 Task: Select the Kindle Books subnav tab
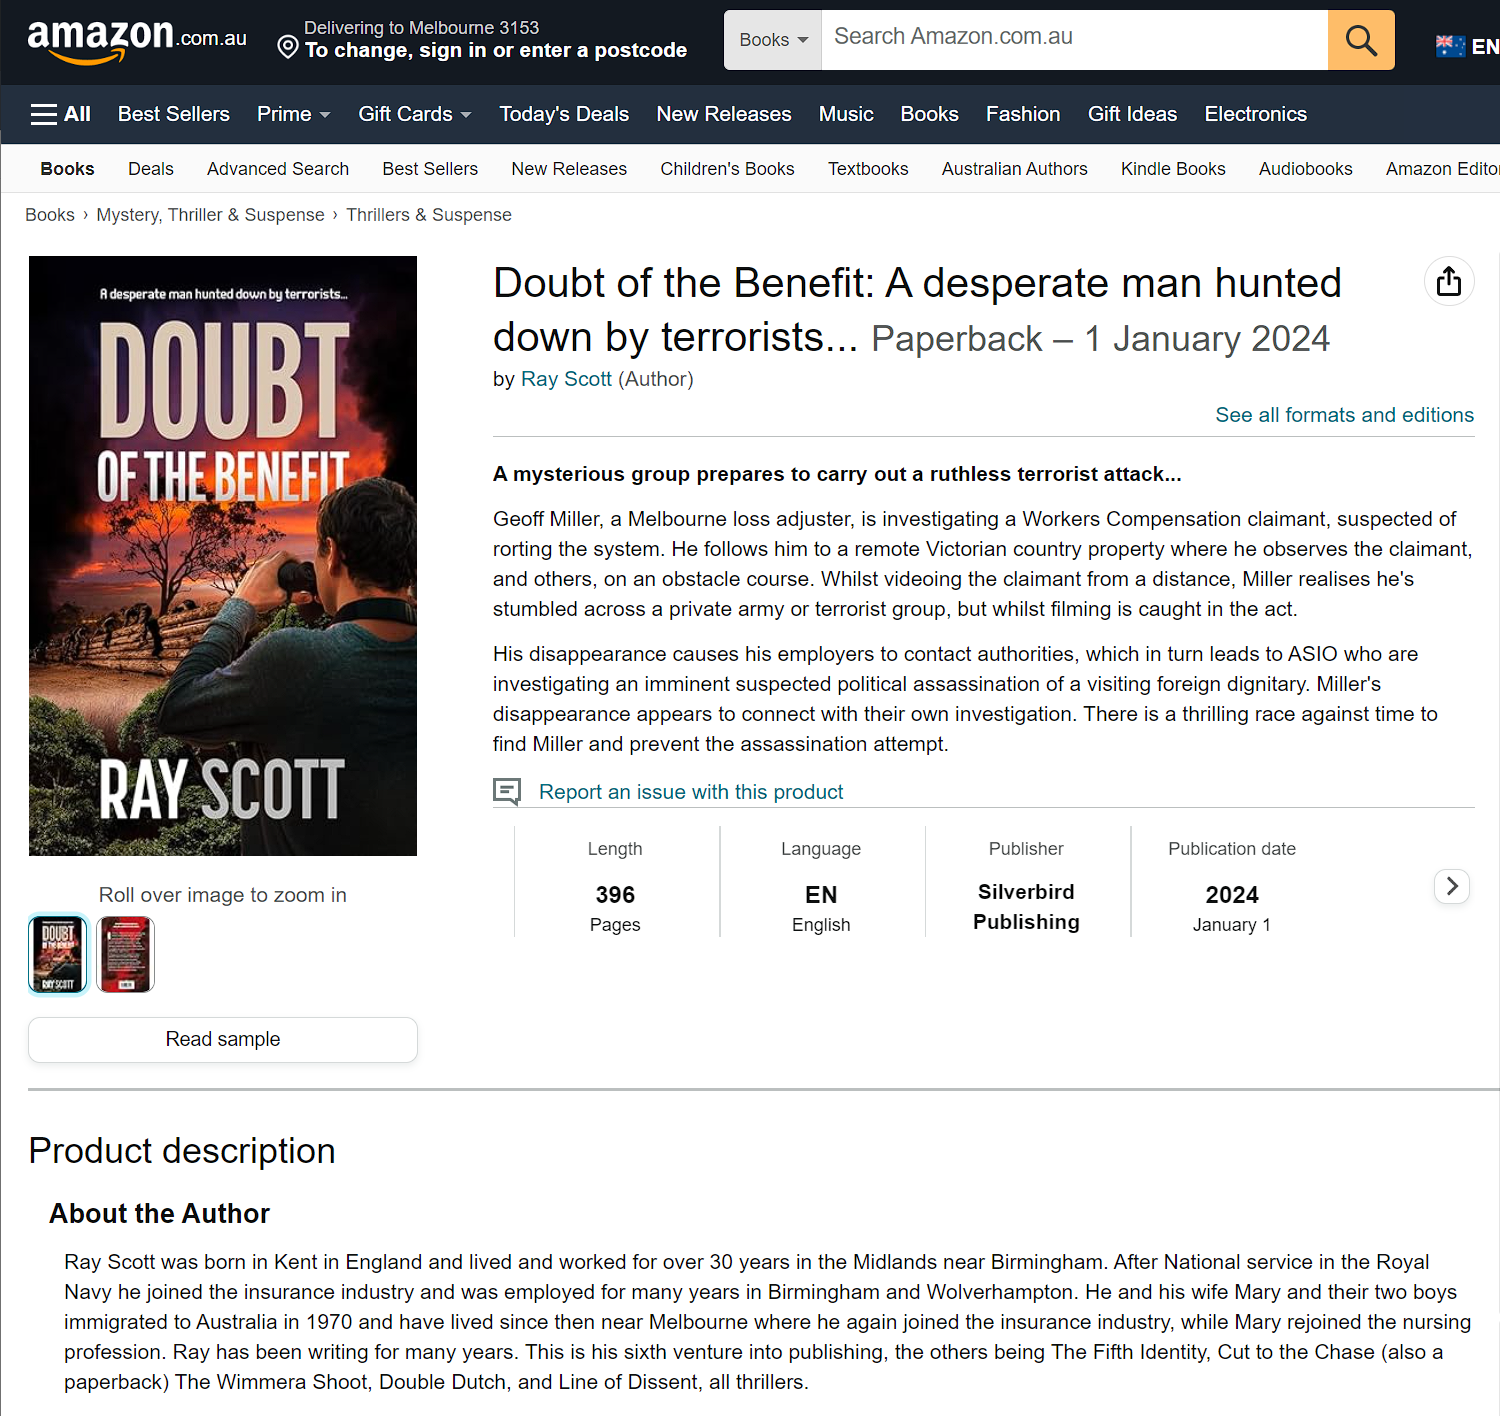pos(1173,169)
